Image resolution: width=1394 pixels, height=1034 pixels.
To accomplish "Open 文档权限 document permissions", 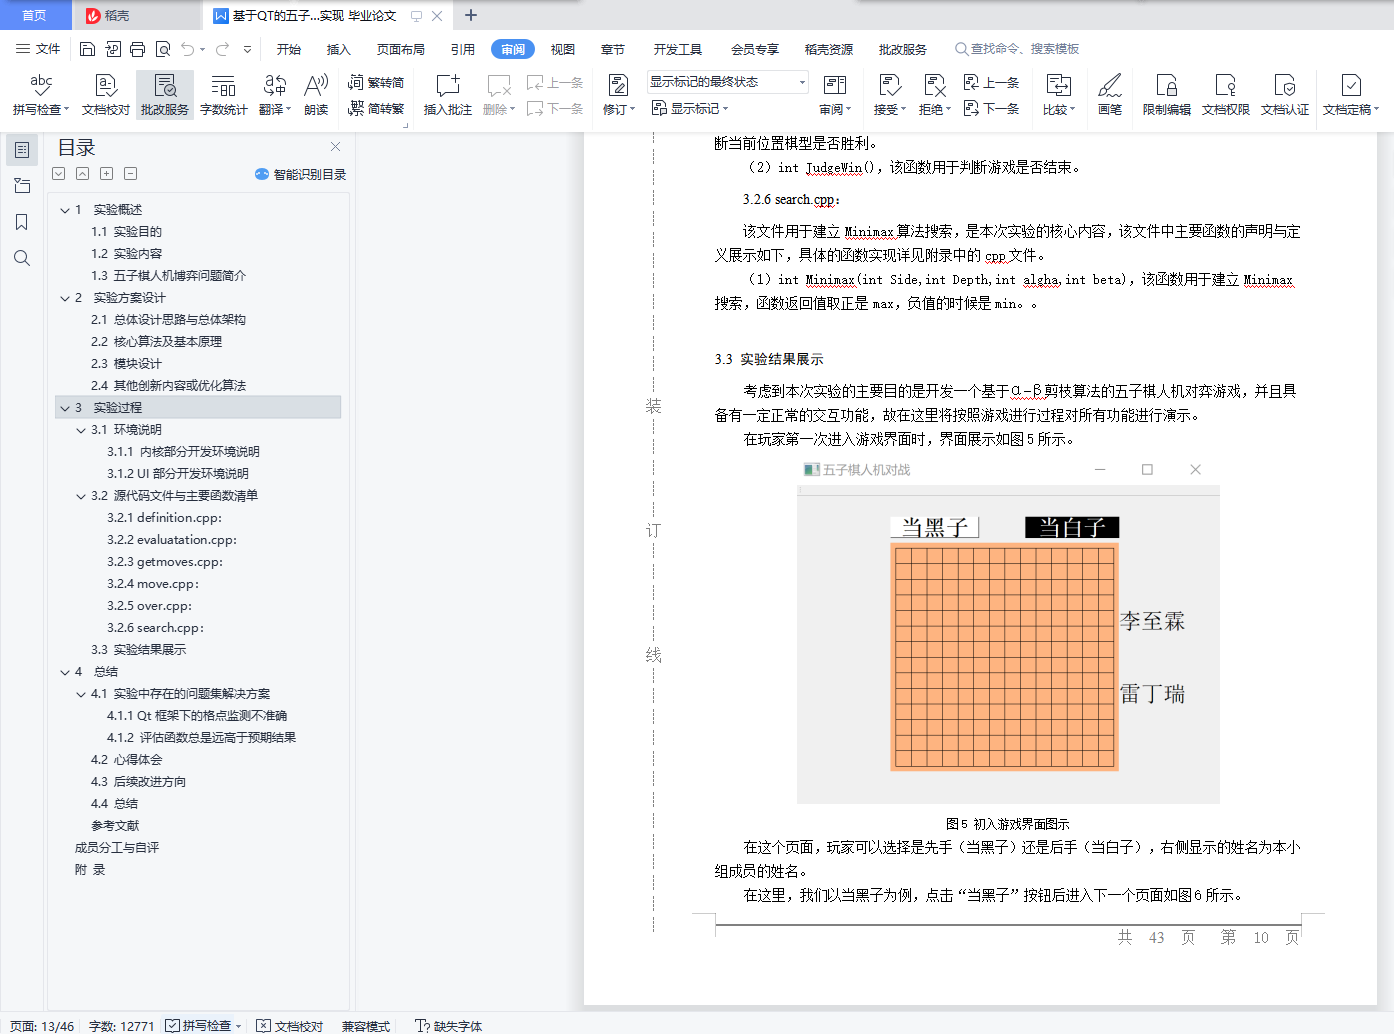I will (x=1226, y=95).
